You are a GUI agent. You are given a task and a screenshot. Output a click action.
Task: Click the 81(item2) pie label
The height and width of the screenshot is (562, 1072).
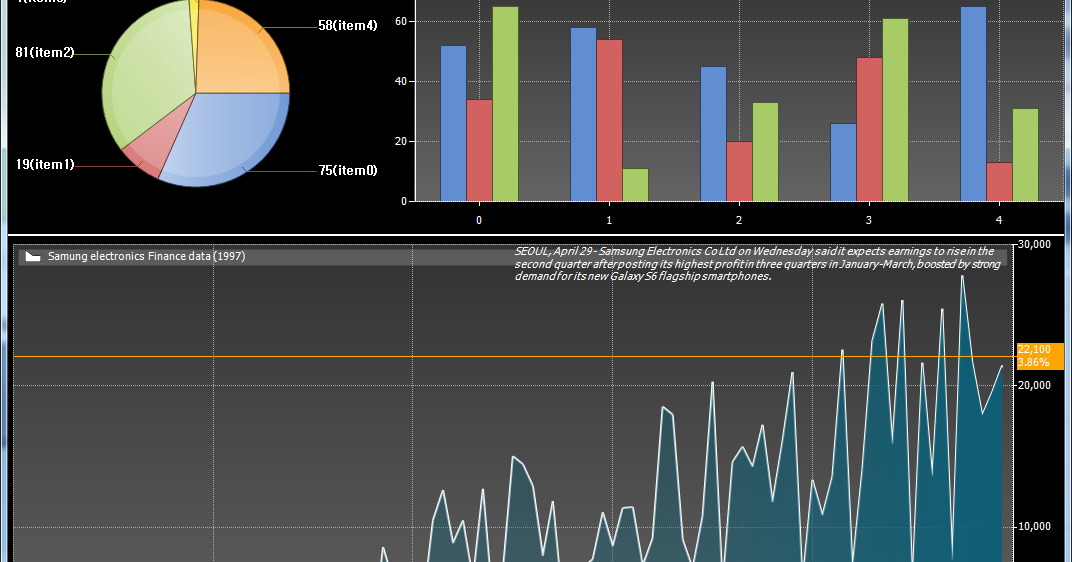click(x=45, y=53)
